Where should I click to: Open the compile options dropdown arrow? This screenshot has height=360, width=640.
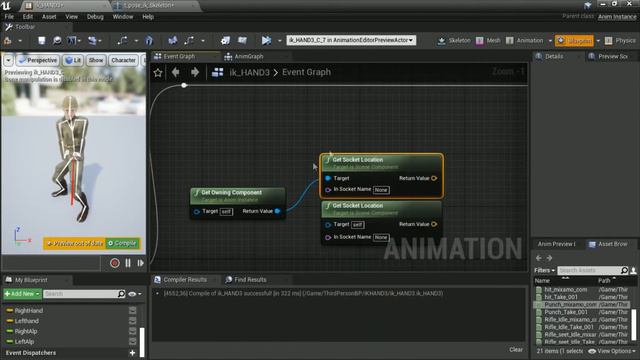[x=20, y=40]
